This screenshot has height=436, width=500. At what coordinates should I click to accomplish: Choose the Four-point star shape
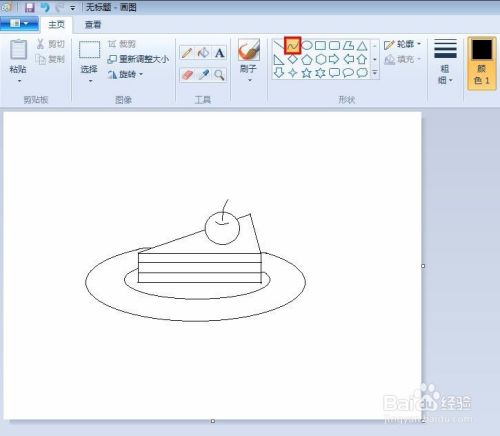(x=293, y=73)
